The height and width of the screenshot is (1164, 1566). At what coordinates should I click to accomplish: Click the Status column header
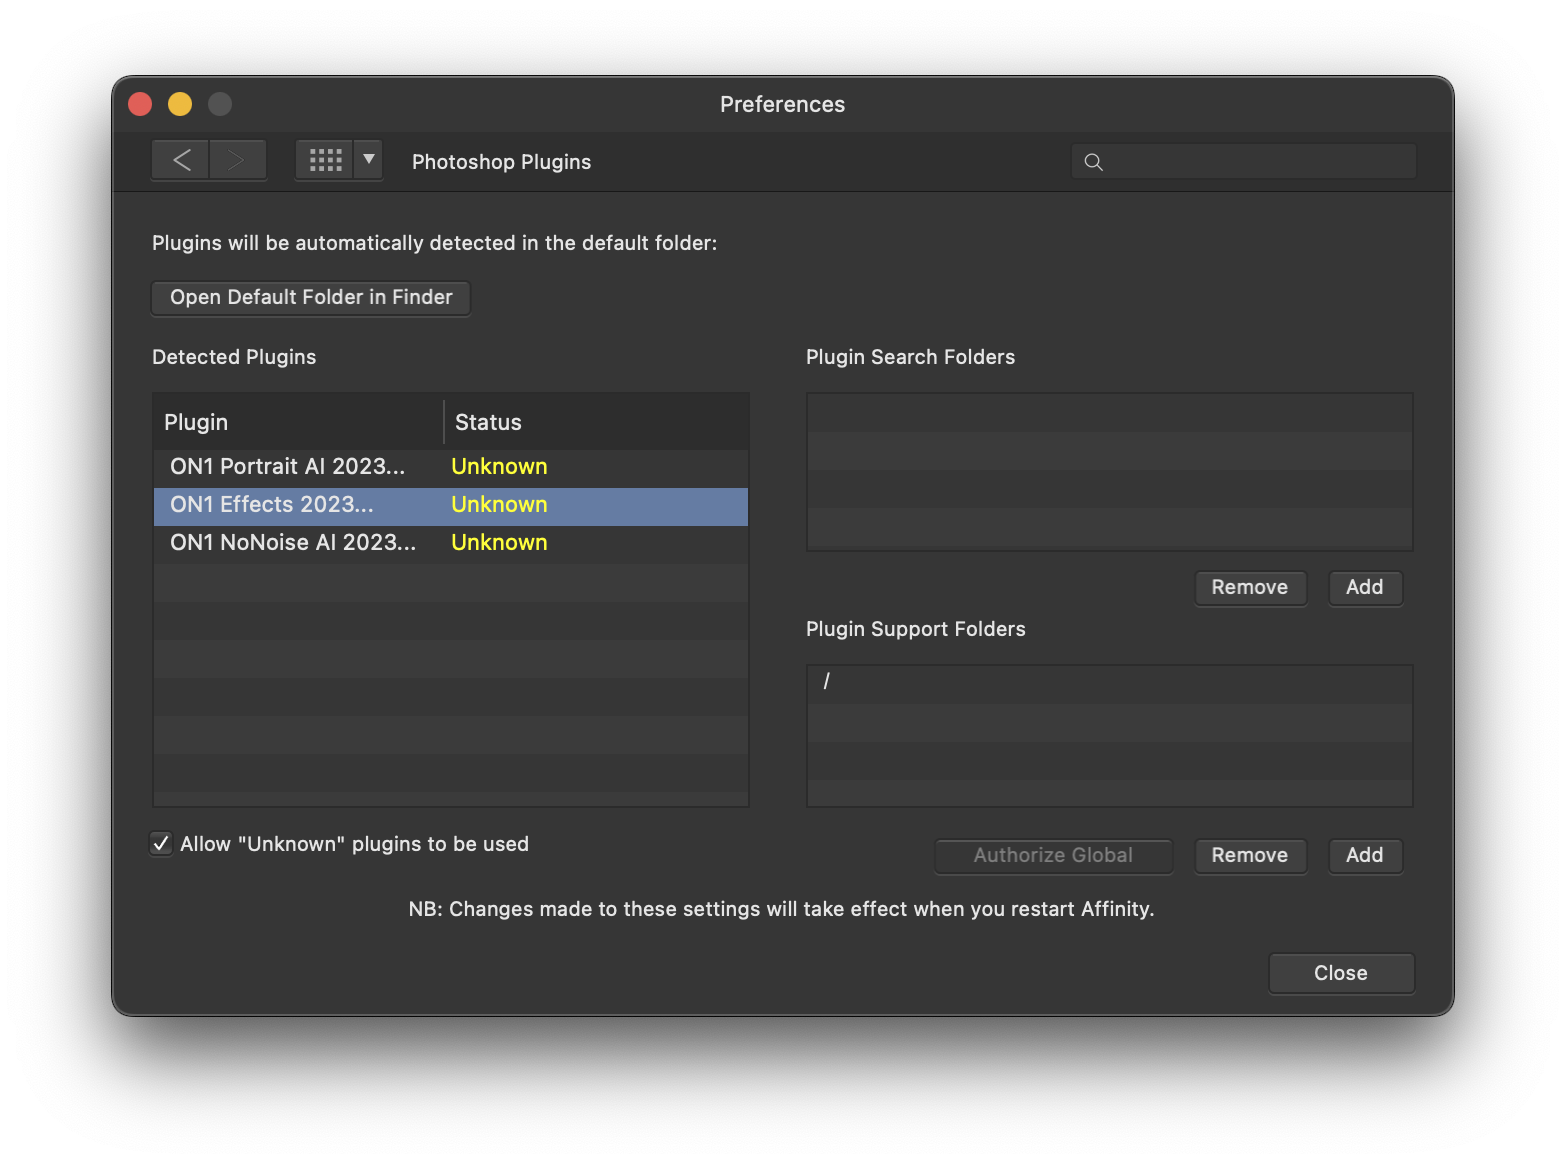(597, 422)
